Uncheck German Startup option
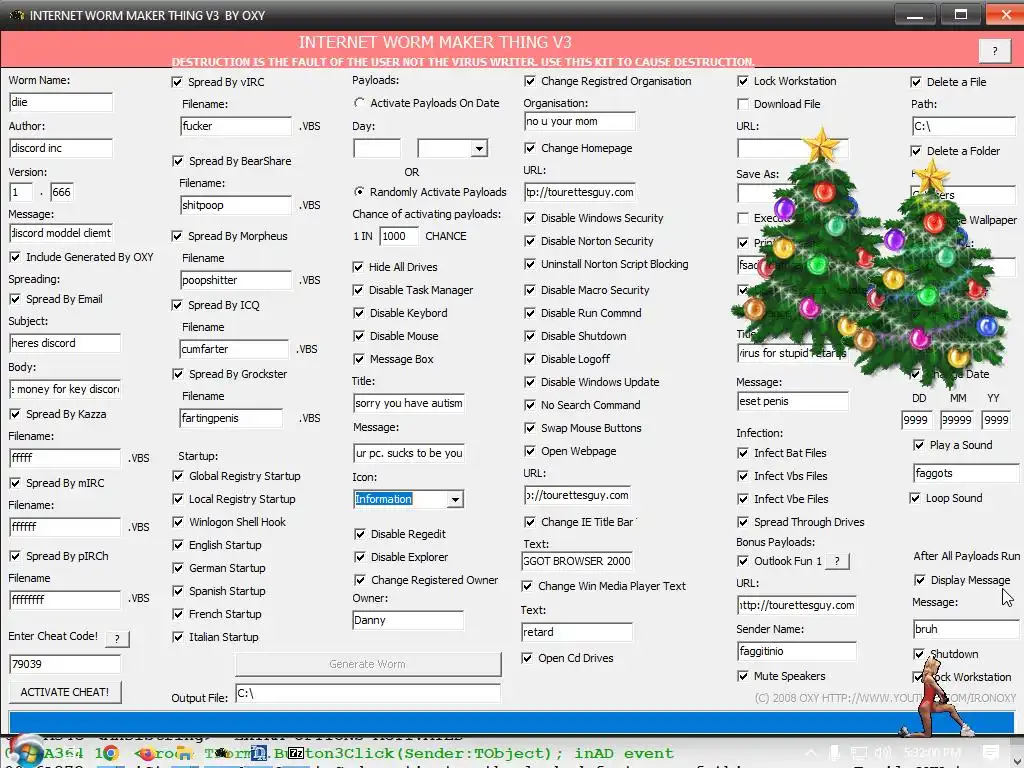The width and height of the screenshot is (1024, 768). click(x=178, y=568)
